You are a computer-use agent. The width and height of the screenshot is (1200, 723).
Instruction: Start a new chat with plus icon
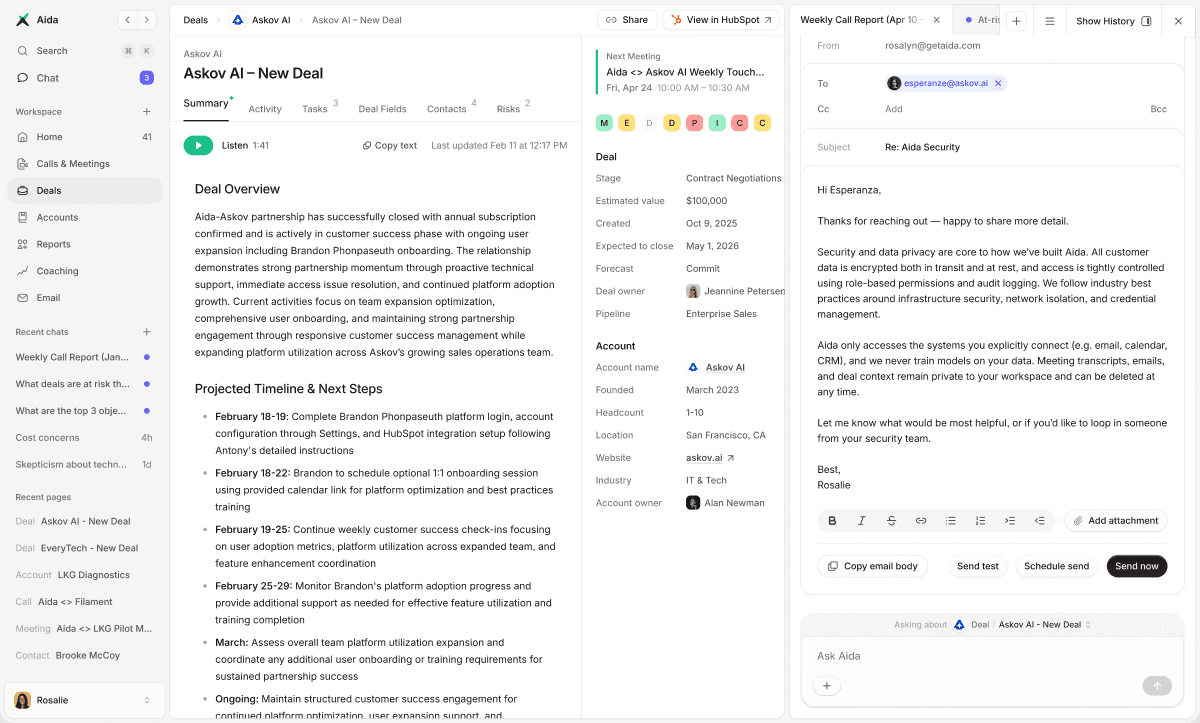pyautogui.click(x=147, y=332)
